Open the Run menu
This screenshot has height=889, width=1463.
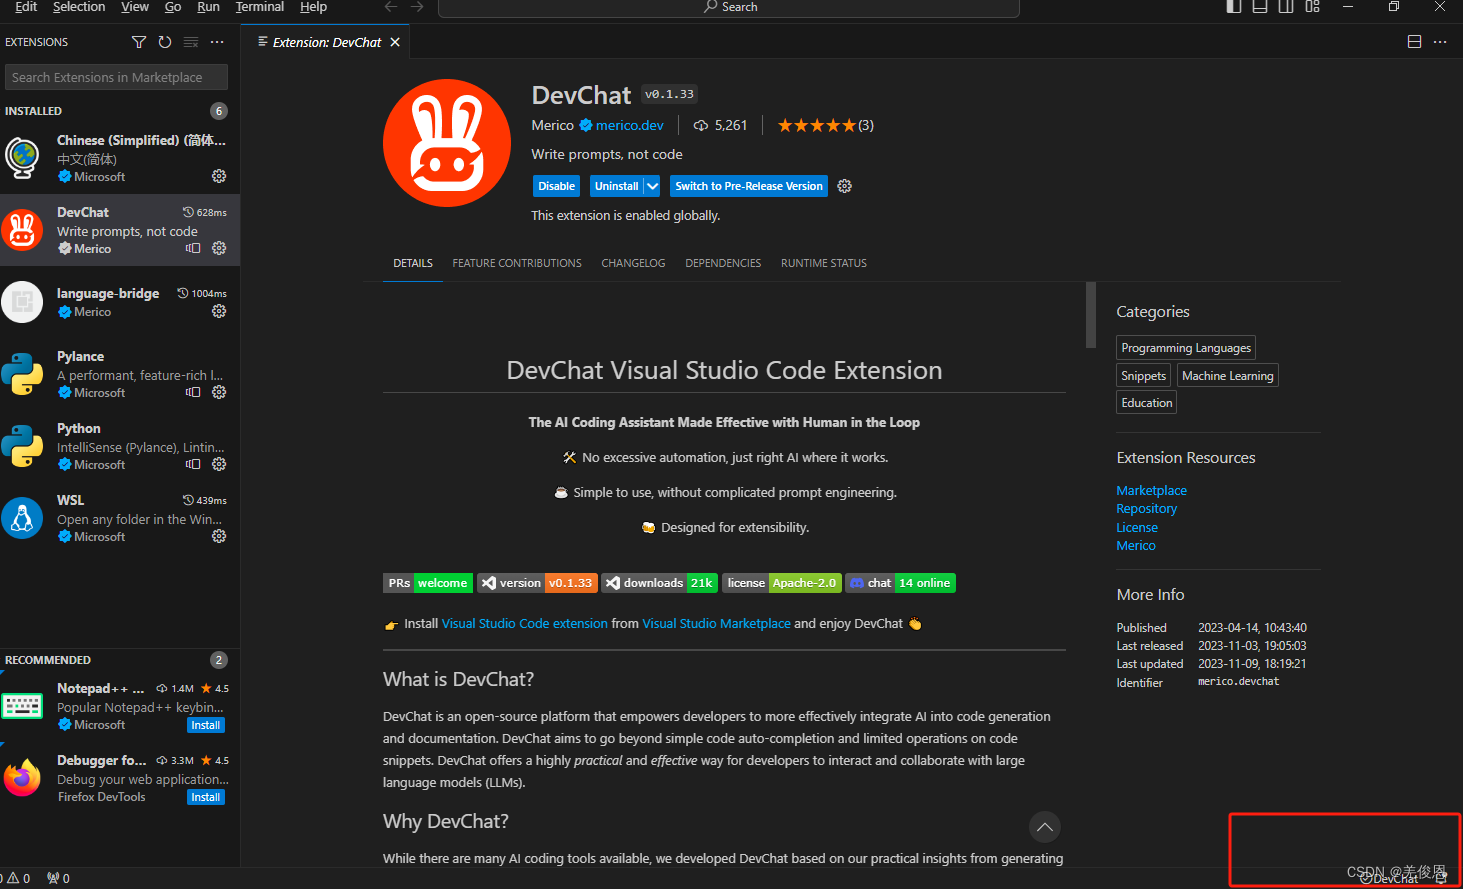point(208,7)
